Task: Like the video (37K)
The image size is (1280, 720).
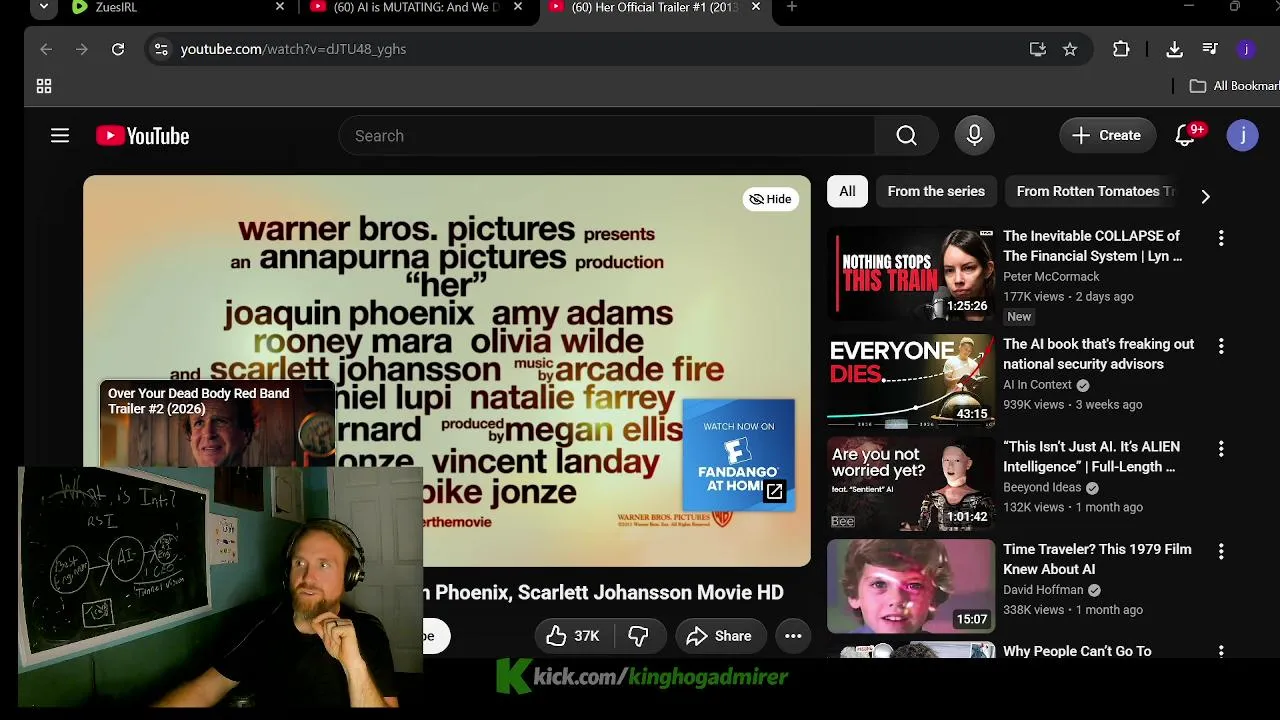Action: point(572,636)
